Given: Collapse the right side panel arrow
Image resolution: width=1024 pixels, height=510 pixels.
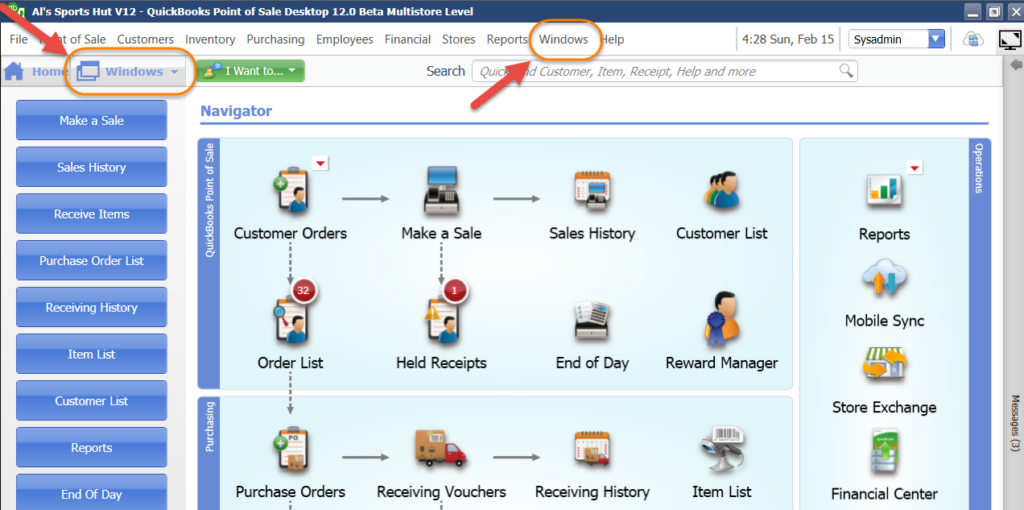Looking at the screenshot, I should 1016,65.
